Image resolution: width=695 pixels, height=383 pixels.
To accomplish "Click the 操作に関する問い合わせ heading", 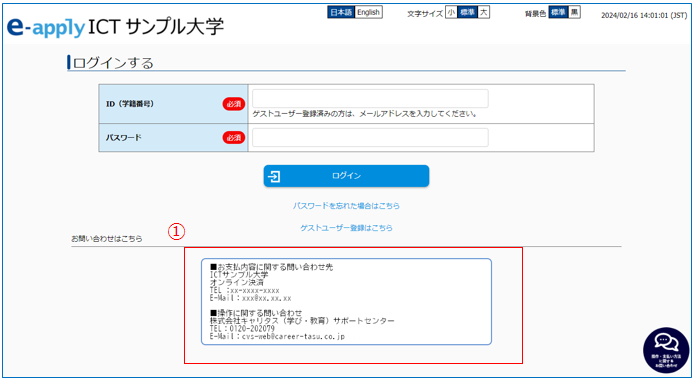I will point(256,313).
